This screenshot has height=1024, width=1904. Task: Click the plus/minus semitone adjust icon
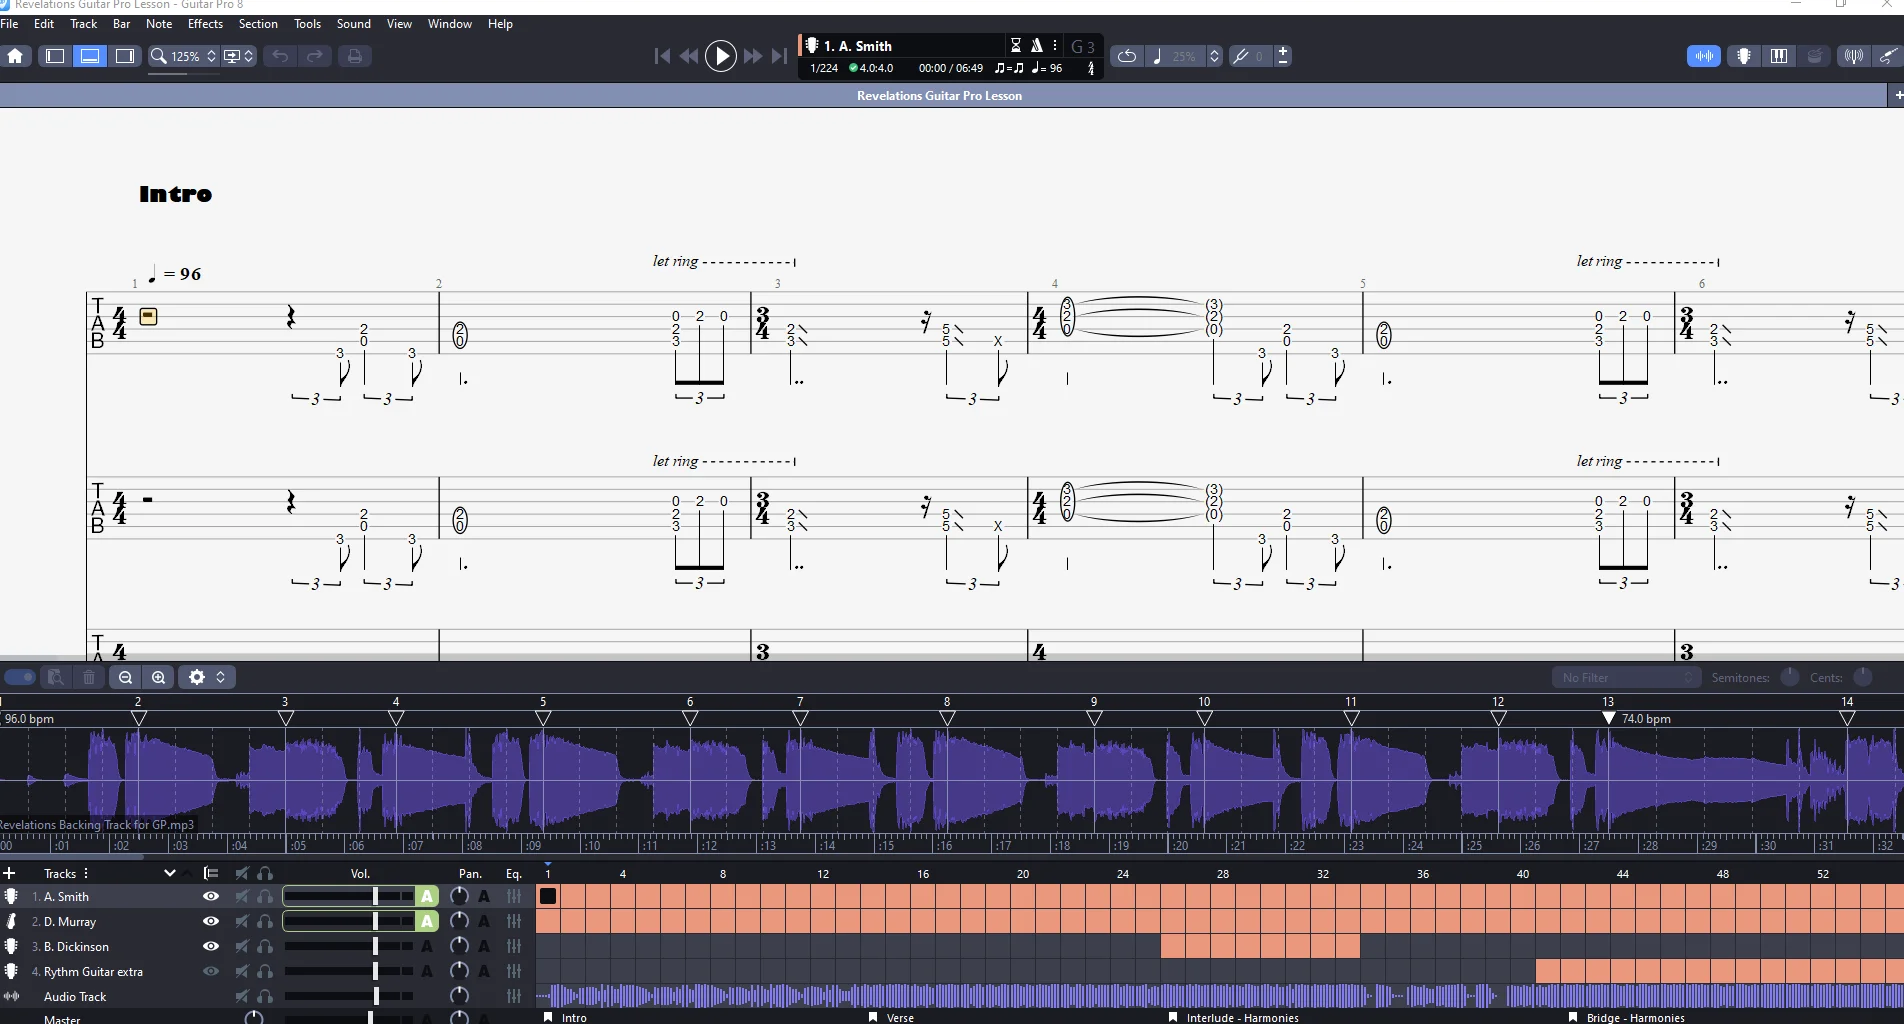[1283, 56]
